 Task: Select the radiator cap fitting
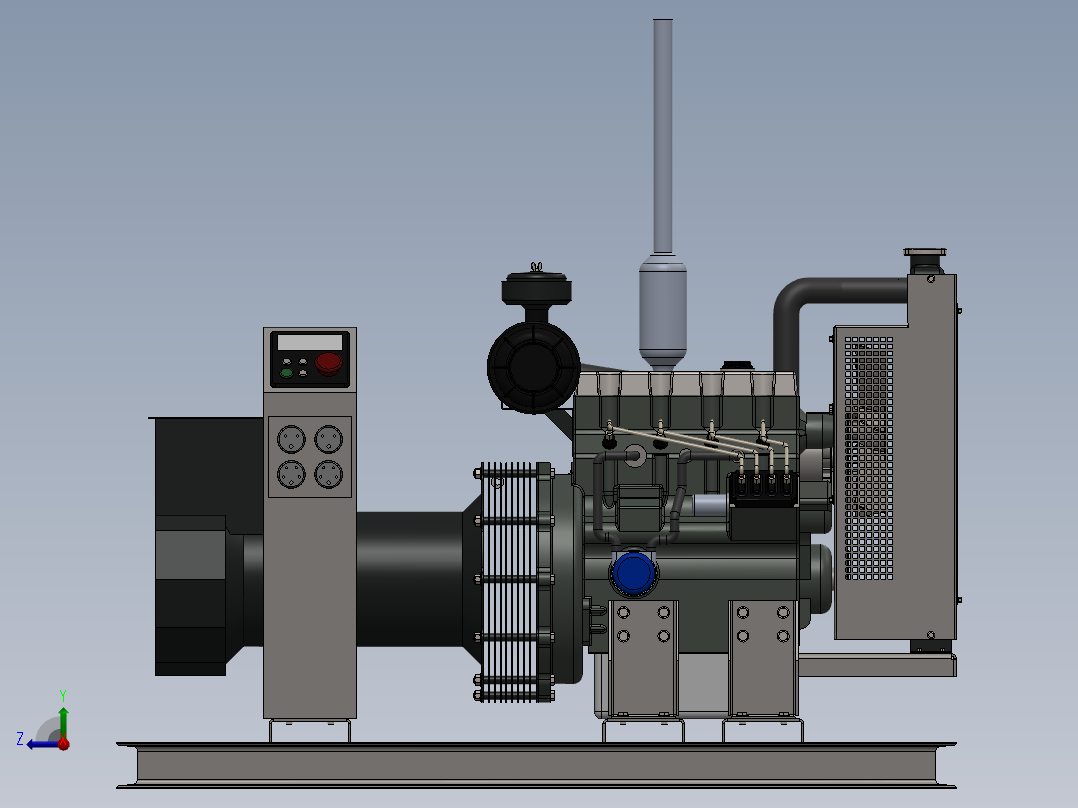click(926, 253)
